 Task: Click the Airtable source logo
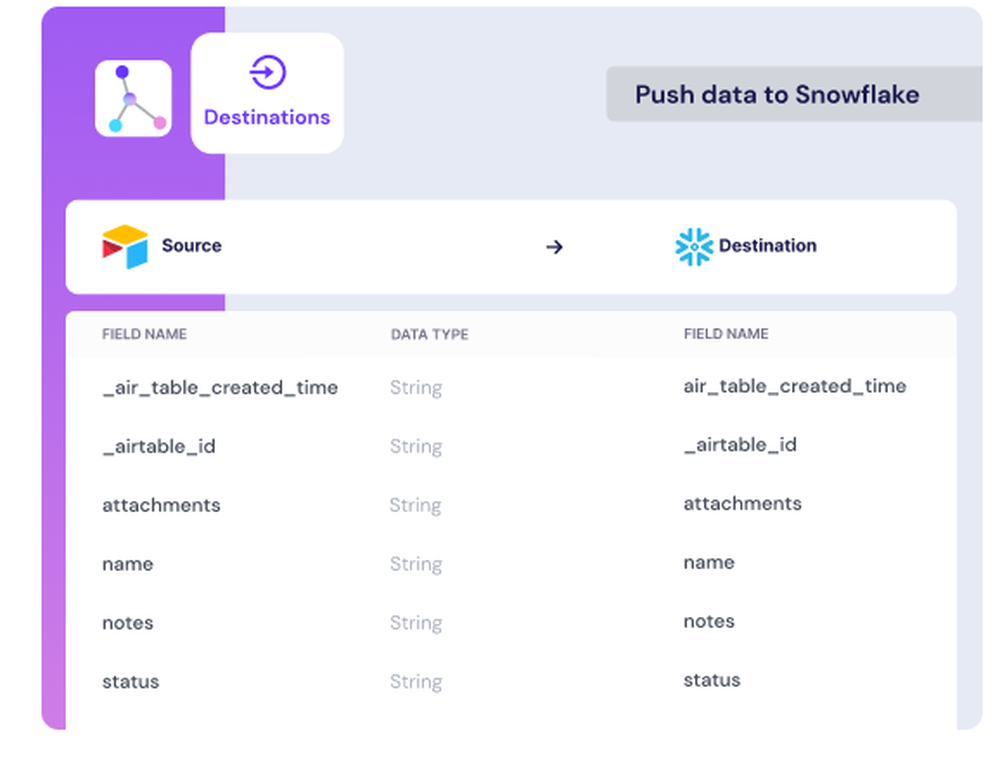point(125,246)
